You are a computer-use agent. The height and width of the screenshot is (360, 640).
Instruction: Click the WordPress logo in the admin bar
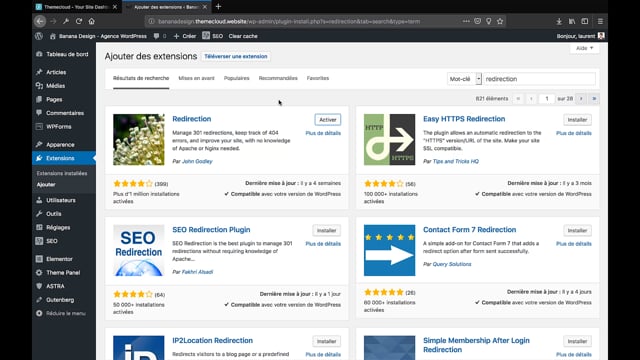pyautogui.click(x=39, y=36)
